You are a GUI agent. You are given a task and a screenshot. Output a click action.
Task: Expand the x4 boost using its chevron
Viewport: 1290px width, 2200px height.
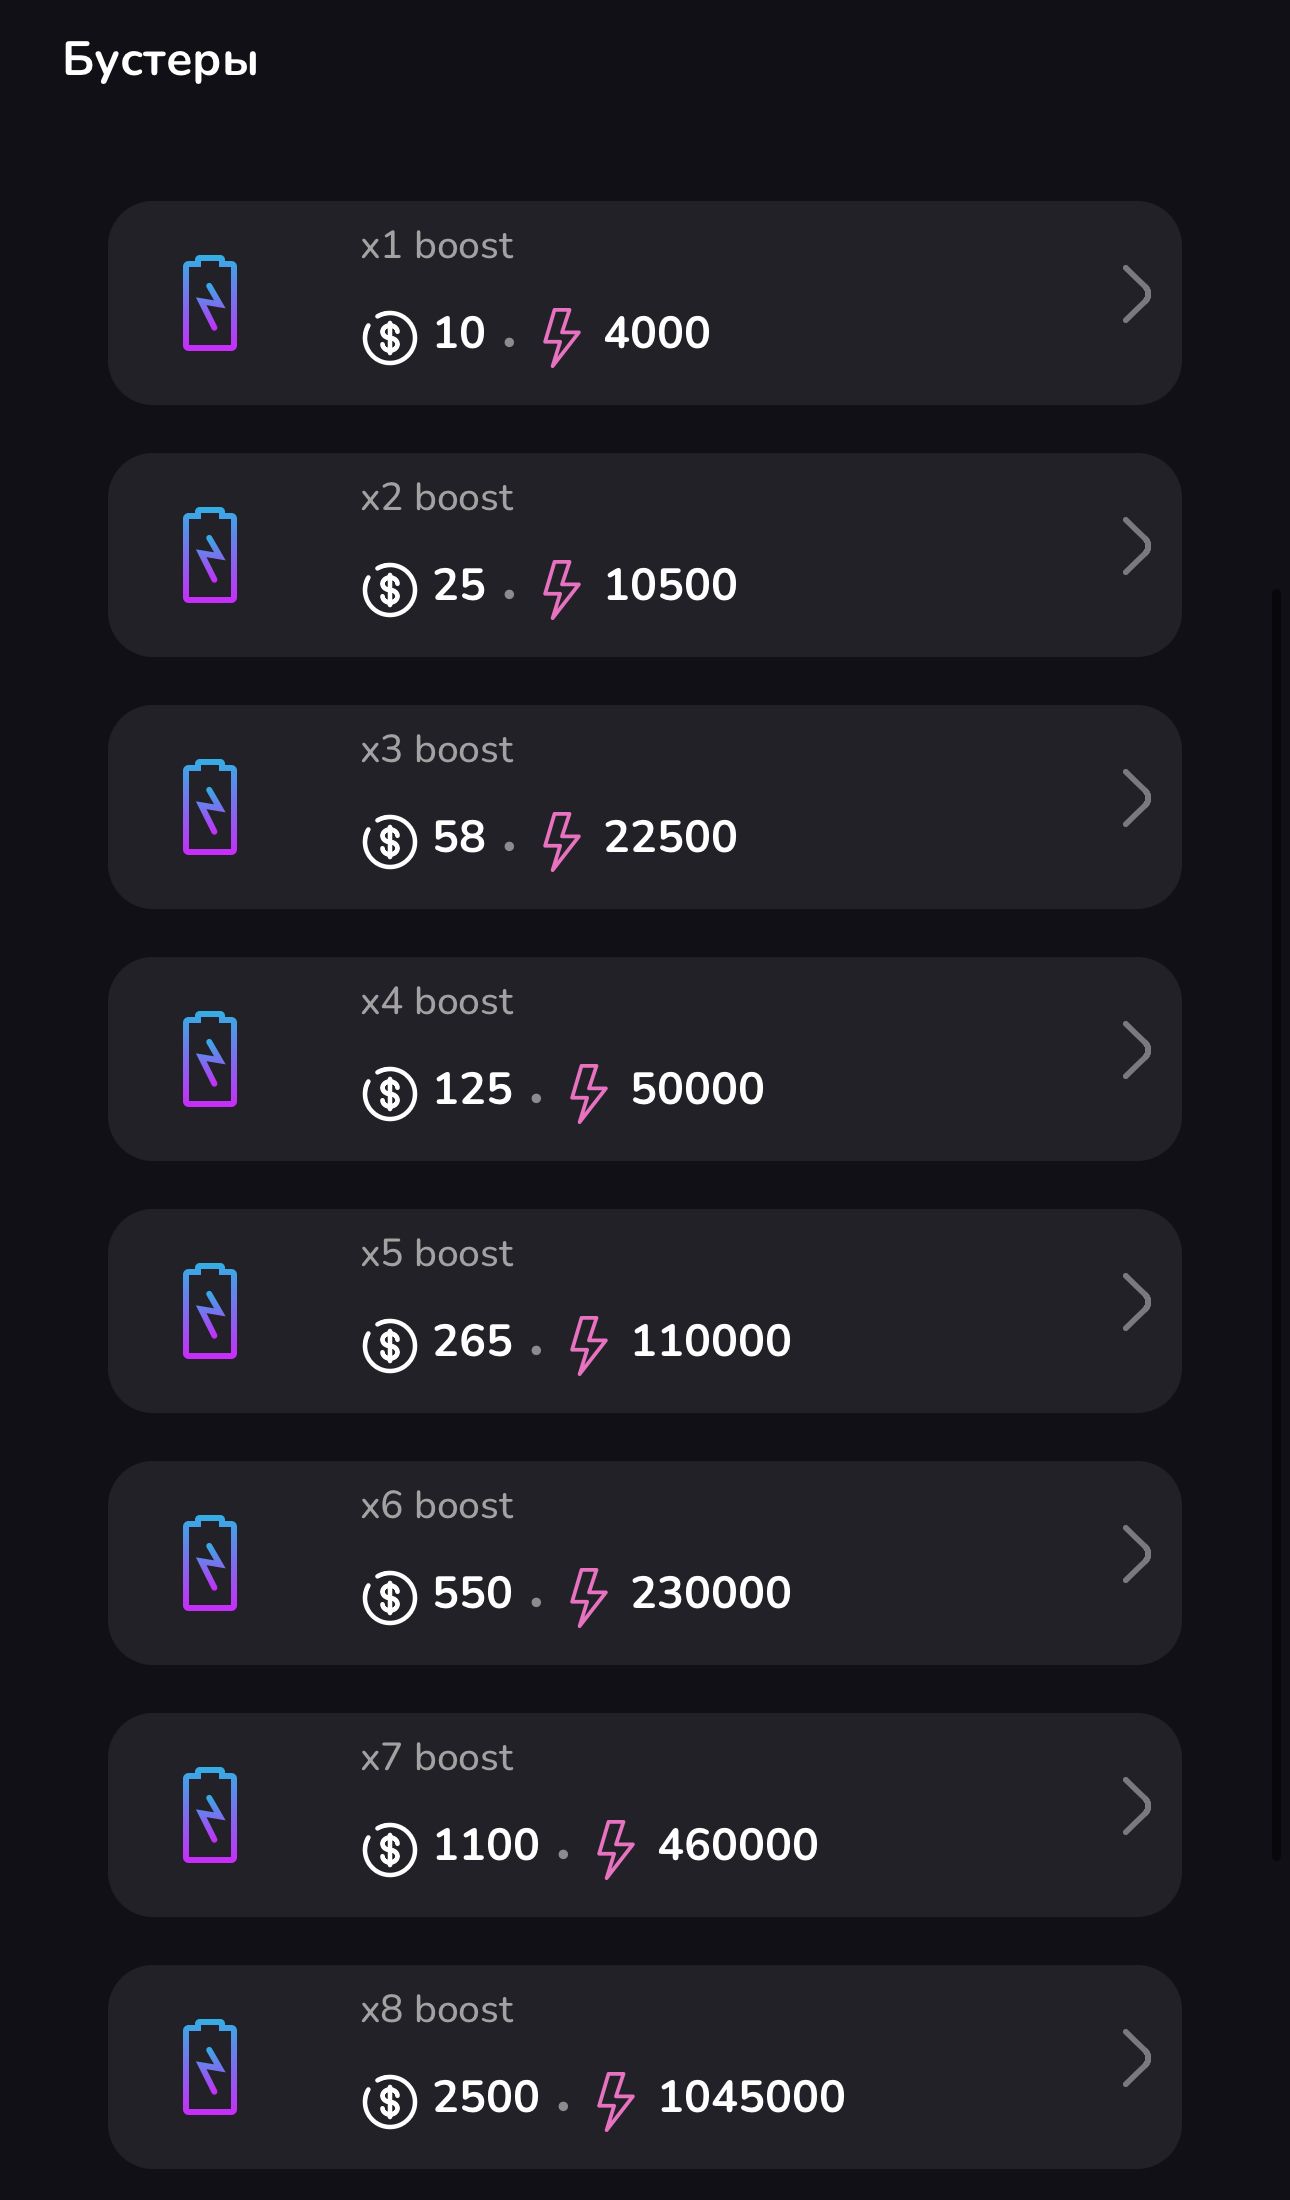1136,1051
